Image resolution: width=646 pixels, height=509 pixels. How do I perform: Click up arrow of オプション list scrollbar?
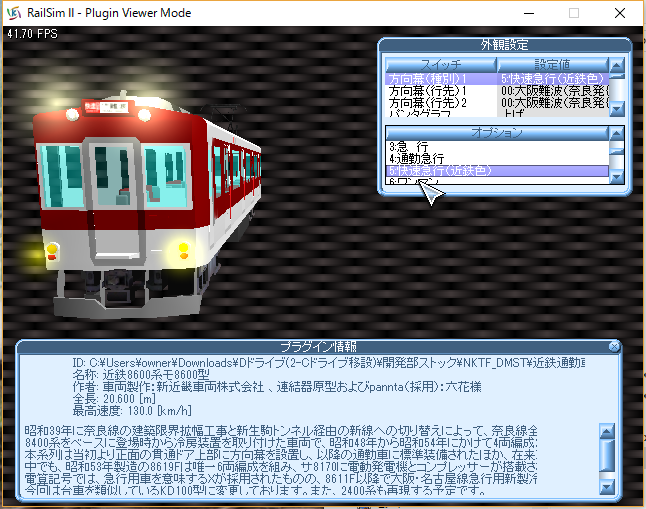pyautogui.click(x=616, y=134)
